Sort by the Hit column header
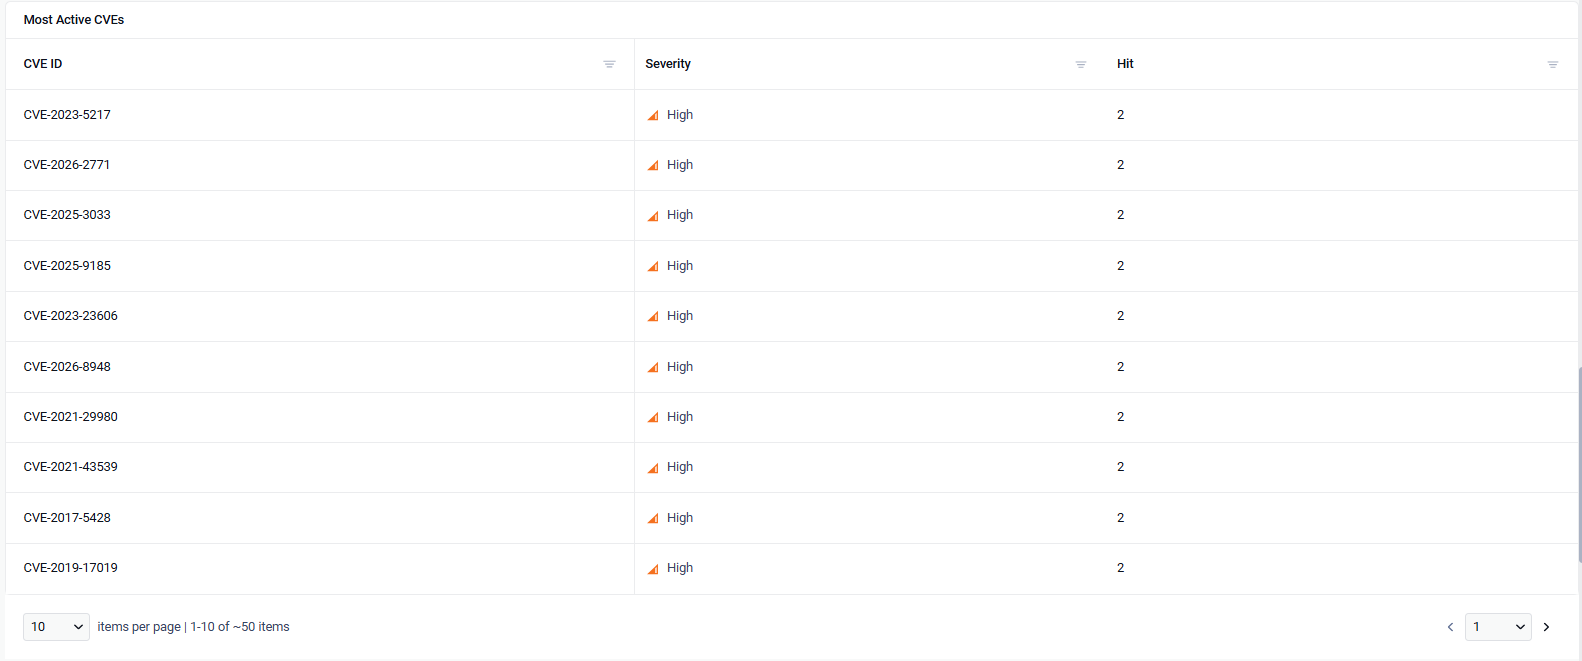1582x661 pixels. [x=1125, y=64]
